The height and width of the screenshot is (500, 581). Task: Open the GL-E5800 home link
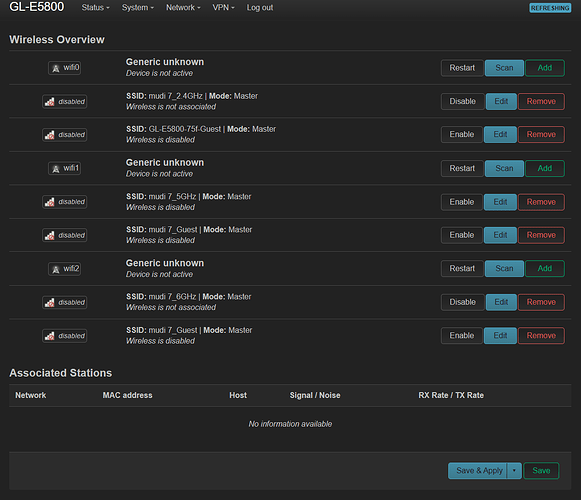point(37,7)
